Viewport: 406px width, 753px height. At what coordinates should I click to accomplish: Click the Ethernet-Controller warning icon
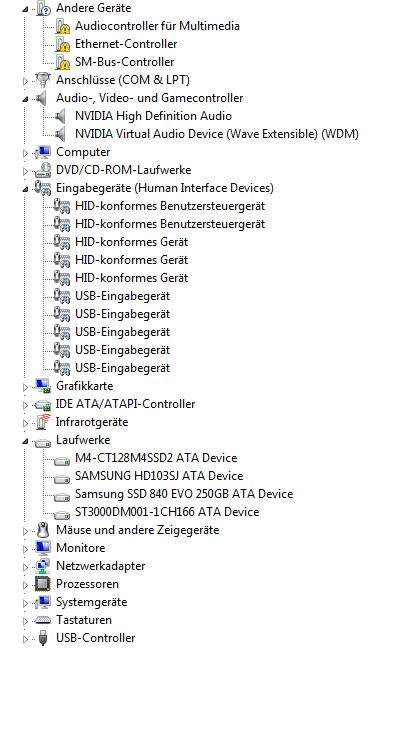tap(62, 44)
